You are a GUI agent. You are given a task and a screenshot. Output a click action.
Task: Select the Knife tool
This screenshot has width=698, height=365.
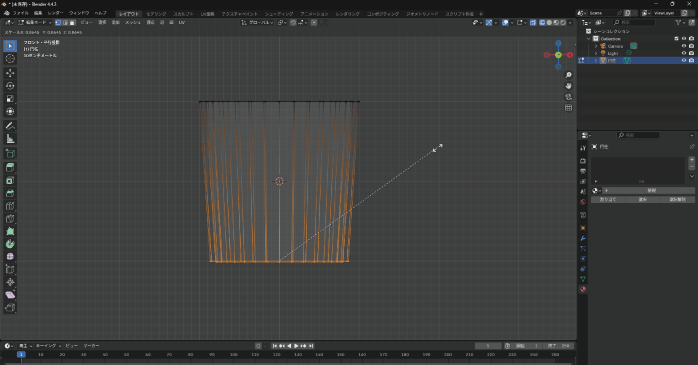click(x=10, y=219)
